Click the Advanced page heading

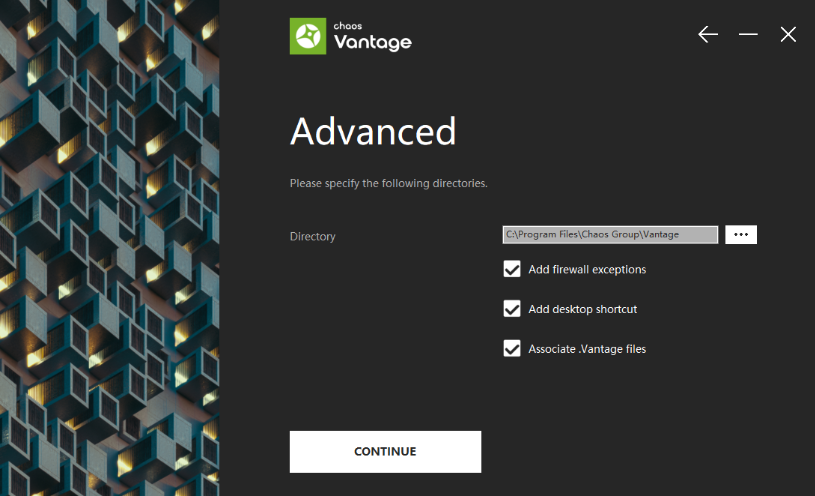pos(373,132)
